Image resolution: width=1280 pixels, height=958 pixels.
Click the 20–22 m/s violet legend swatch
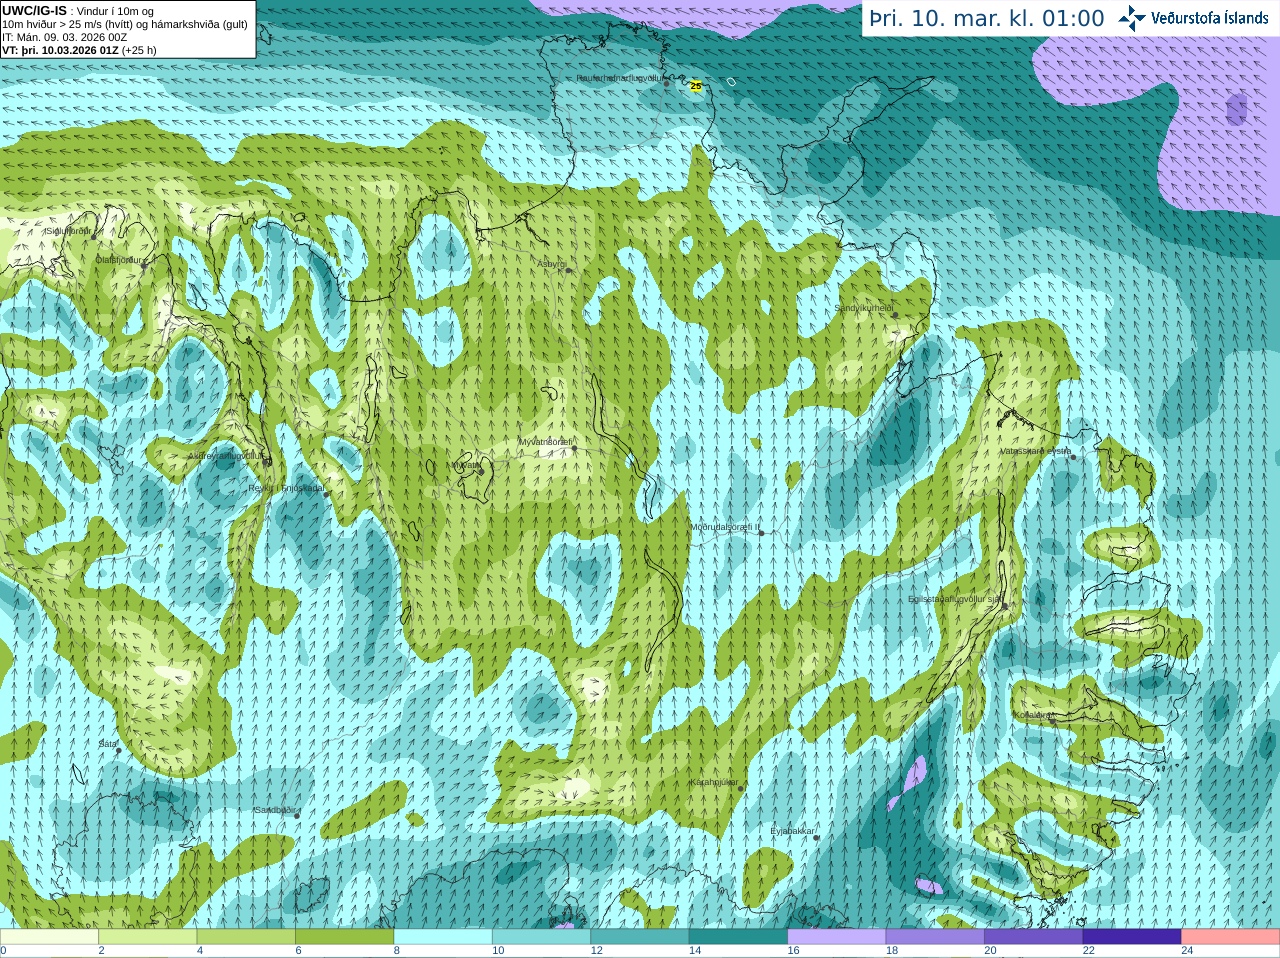click(1034, 937)
